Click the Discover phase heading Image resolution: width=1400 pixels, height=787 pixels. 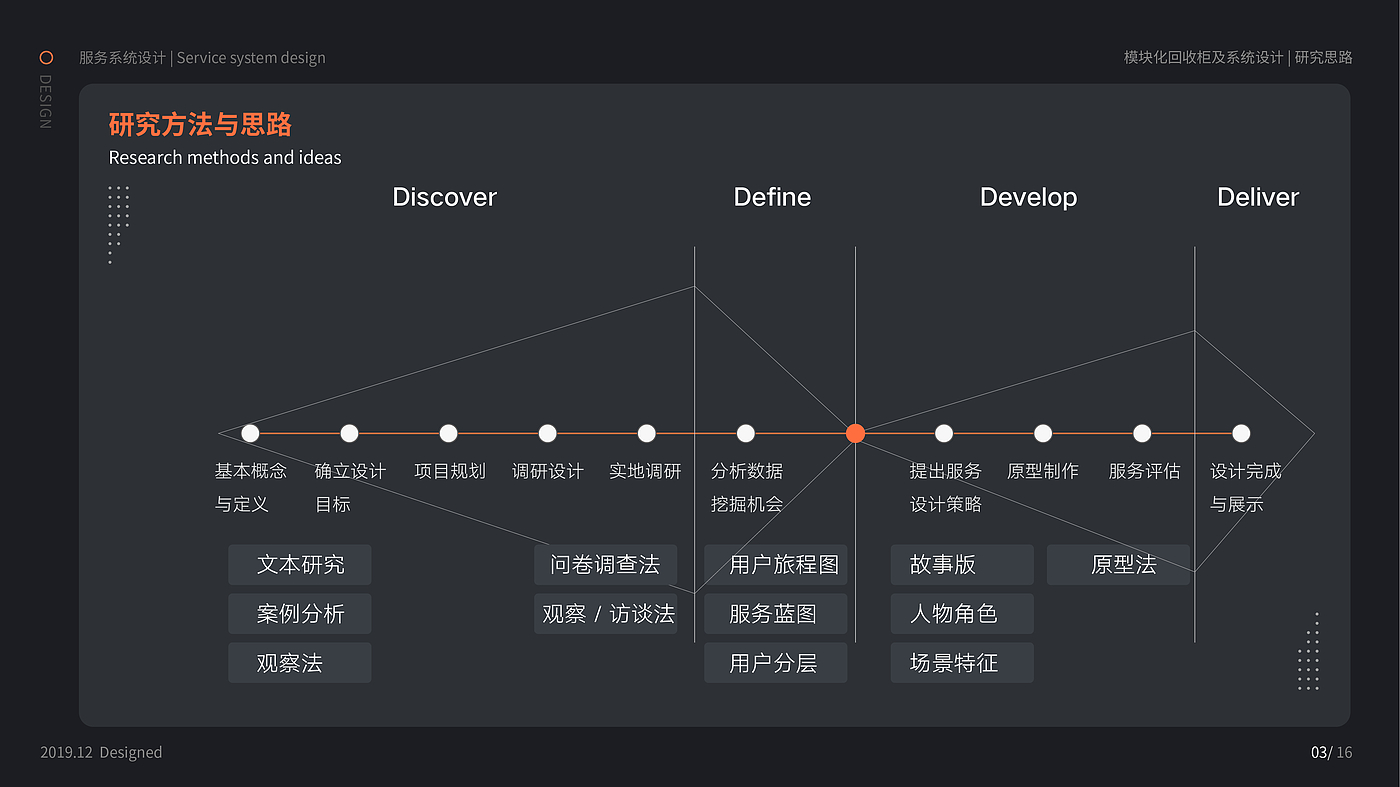(444, 197)
